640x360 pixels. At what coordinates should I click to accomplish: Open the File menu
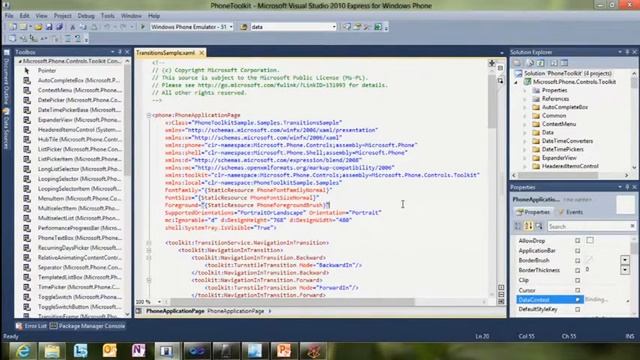(9, 16)
